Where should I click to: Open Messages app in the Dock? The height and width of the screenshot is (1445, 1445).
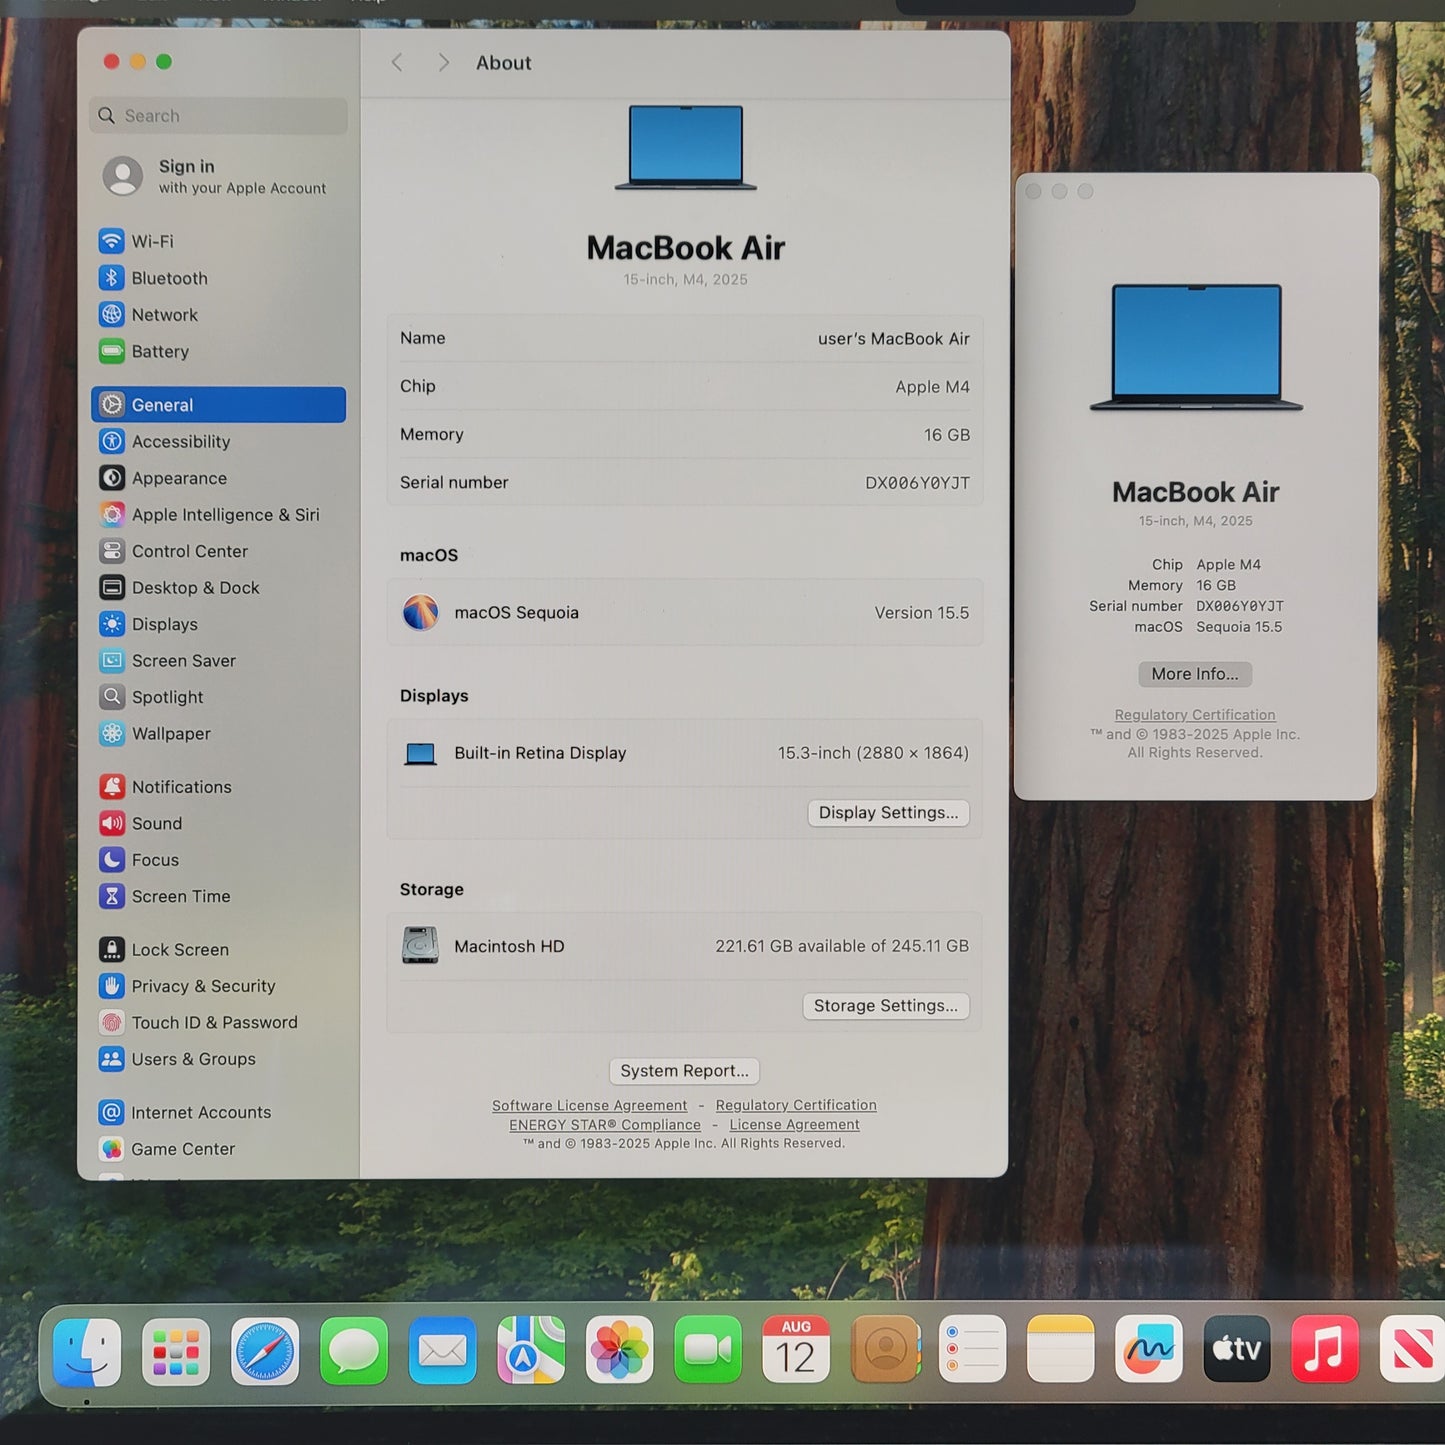(x=354, y=1351)
